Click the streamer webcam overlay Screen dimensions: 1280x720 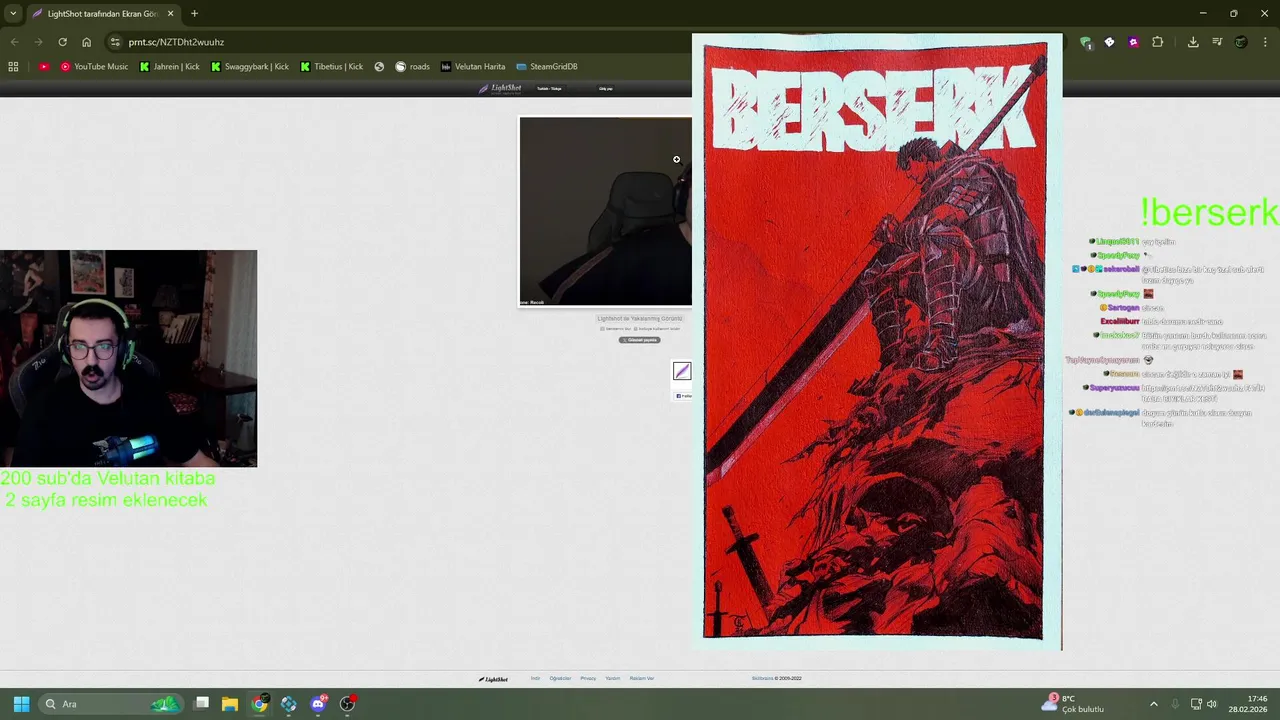[x=128, y=358]
